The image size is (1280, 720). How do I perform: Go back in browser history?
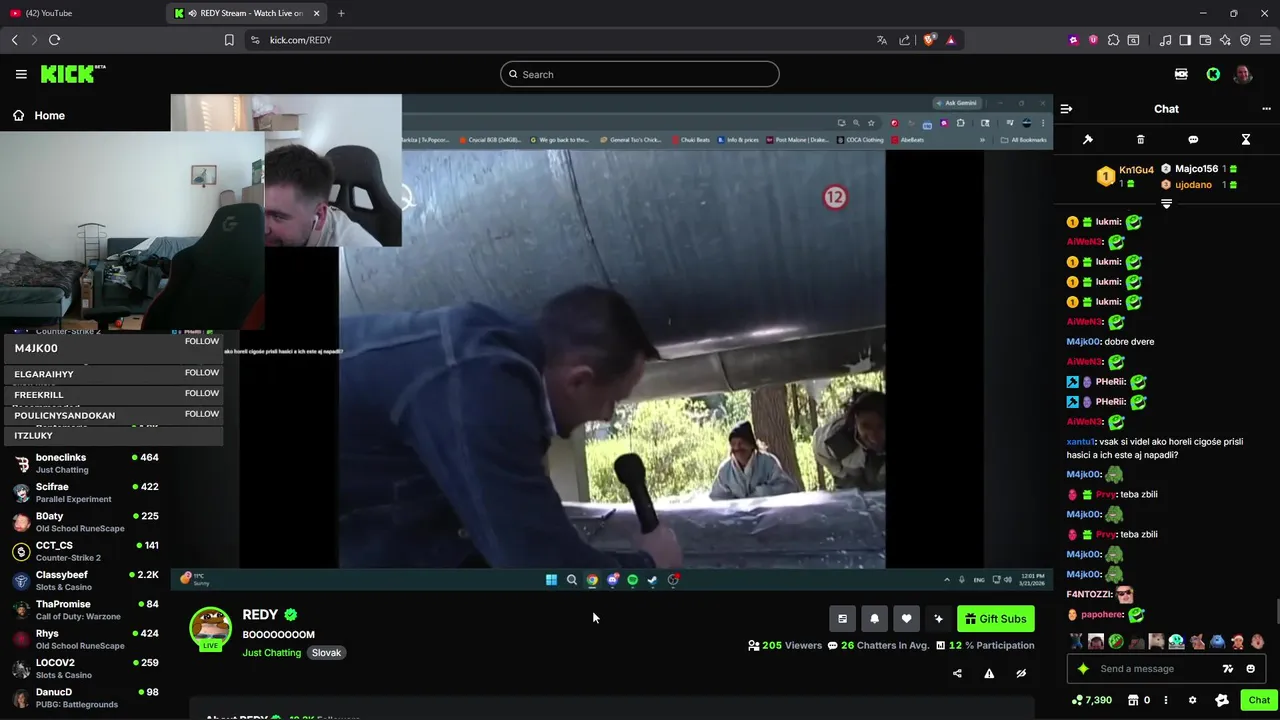(14, 40)
